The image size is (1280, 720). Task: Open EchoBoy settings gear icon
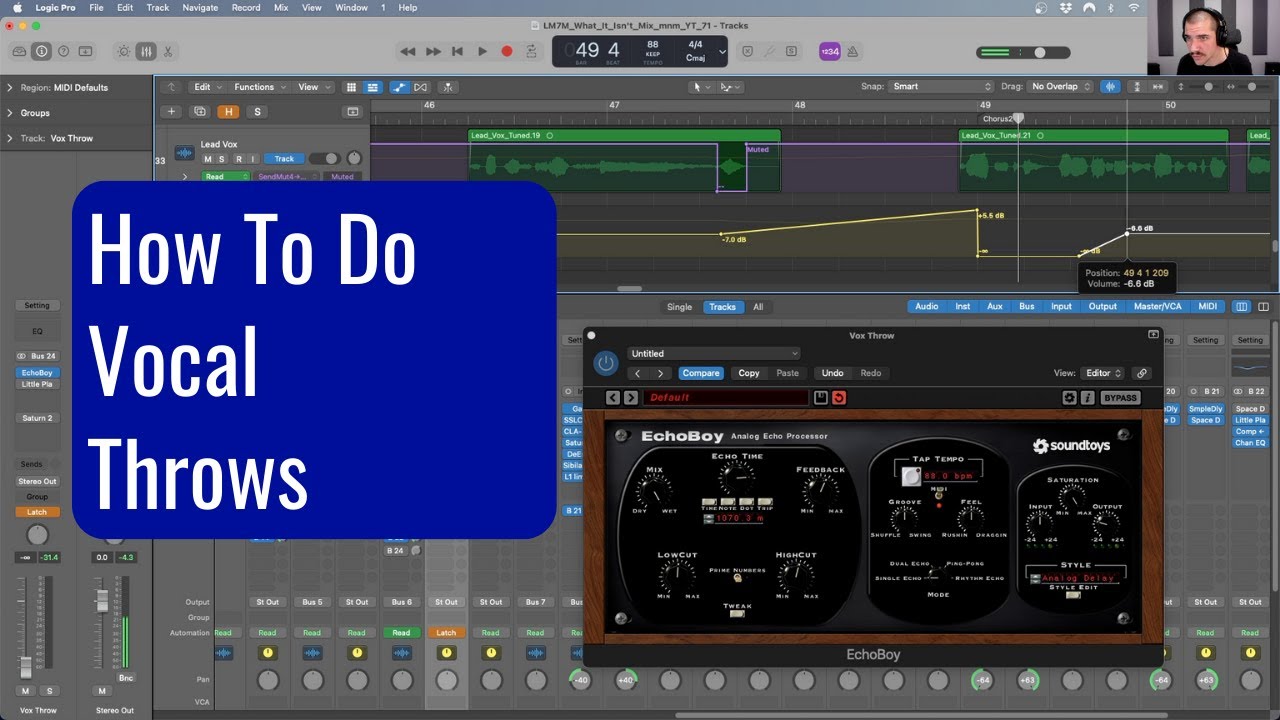[1069, 398]
